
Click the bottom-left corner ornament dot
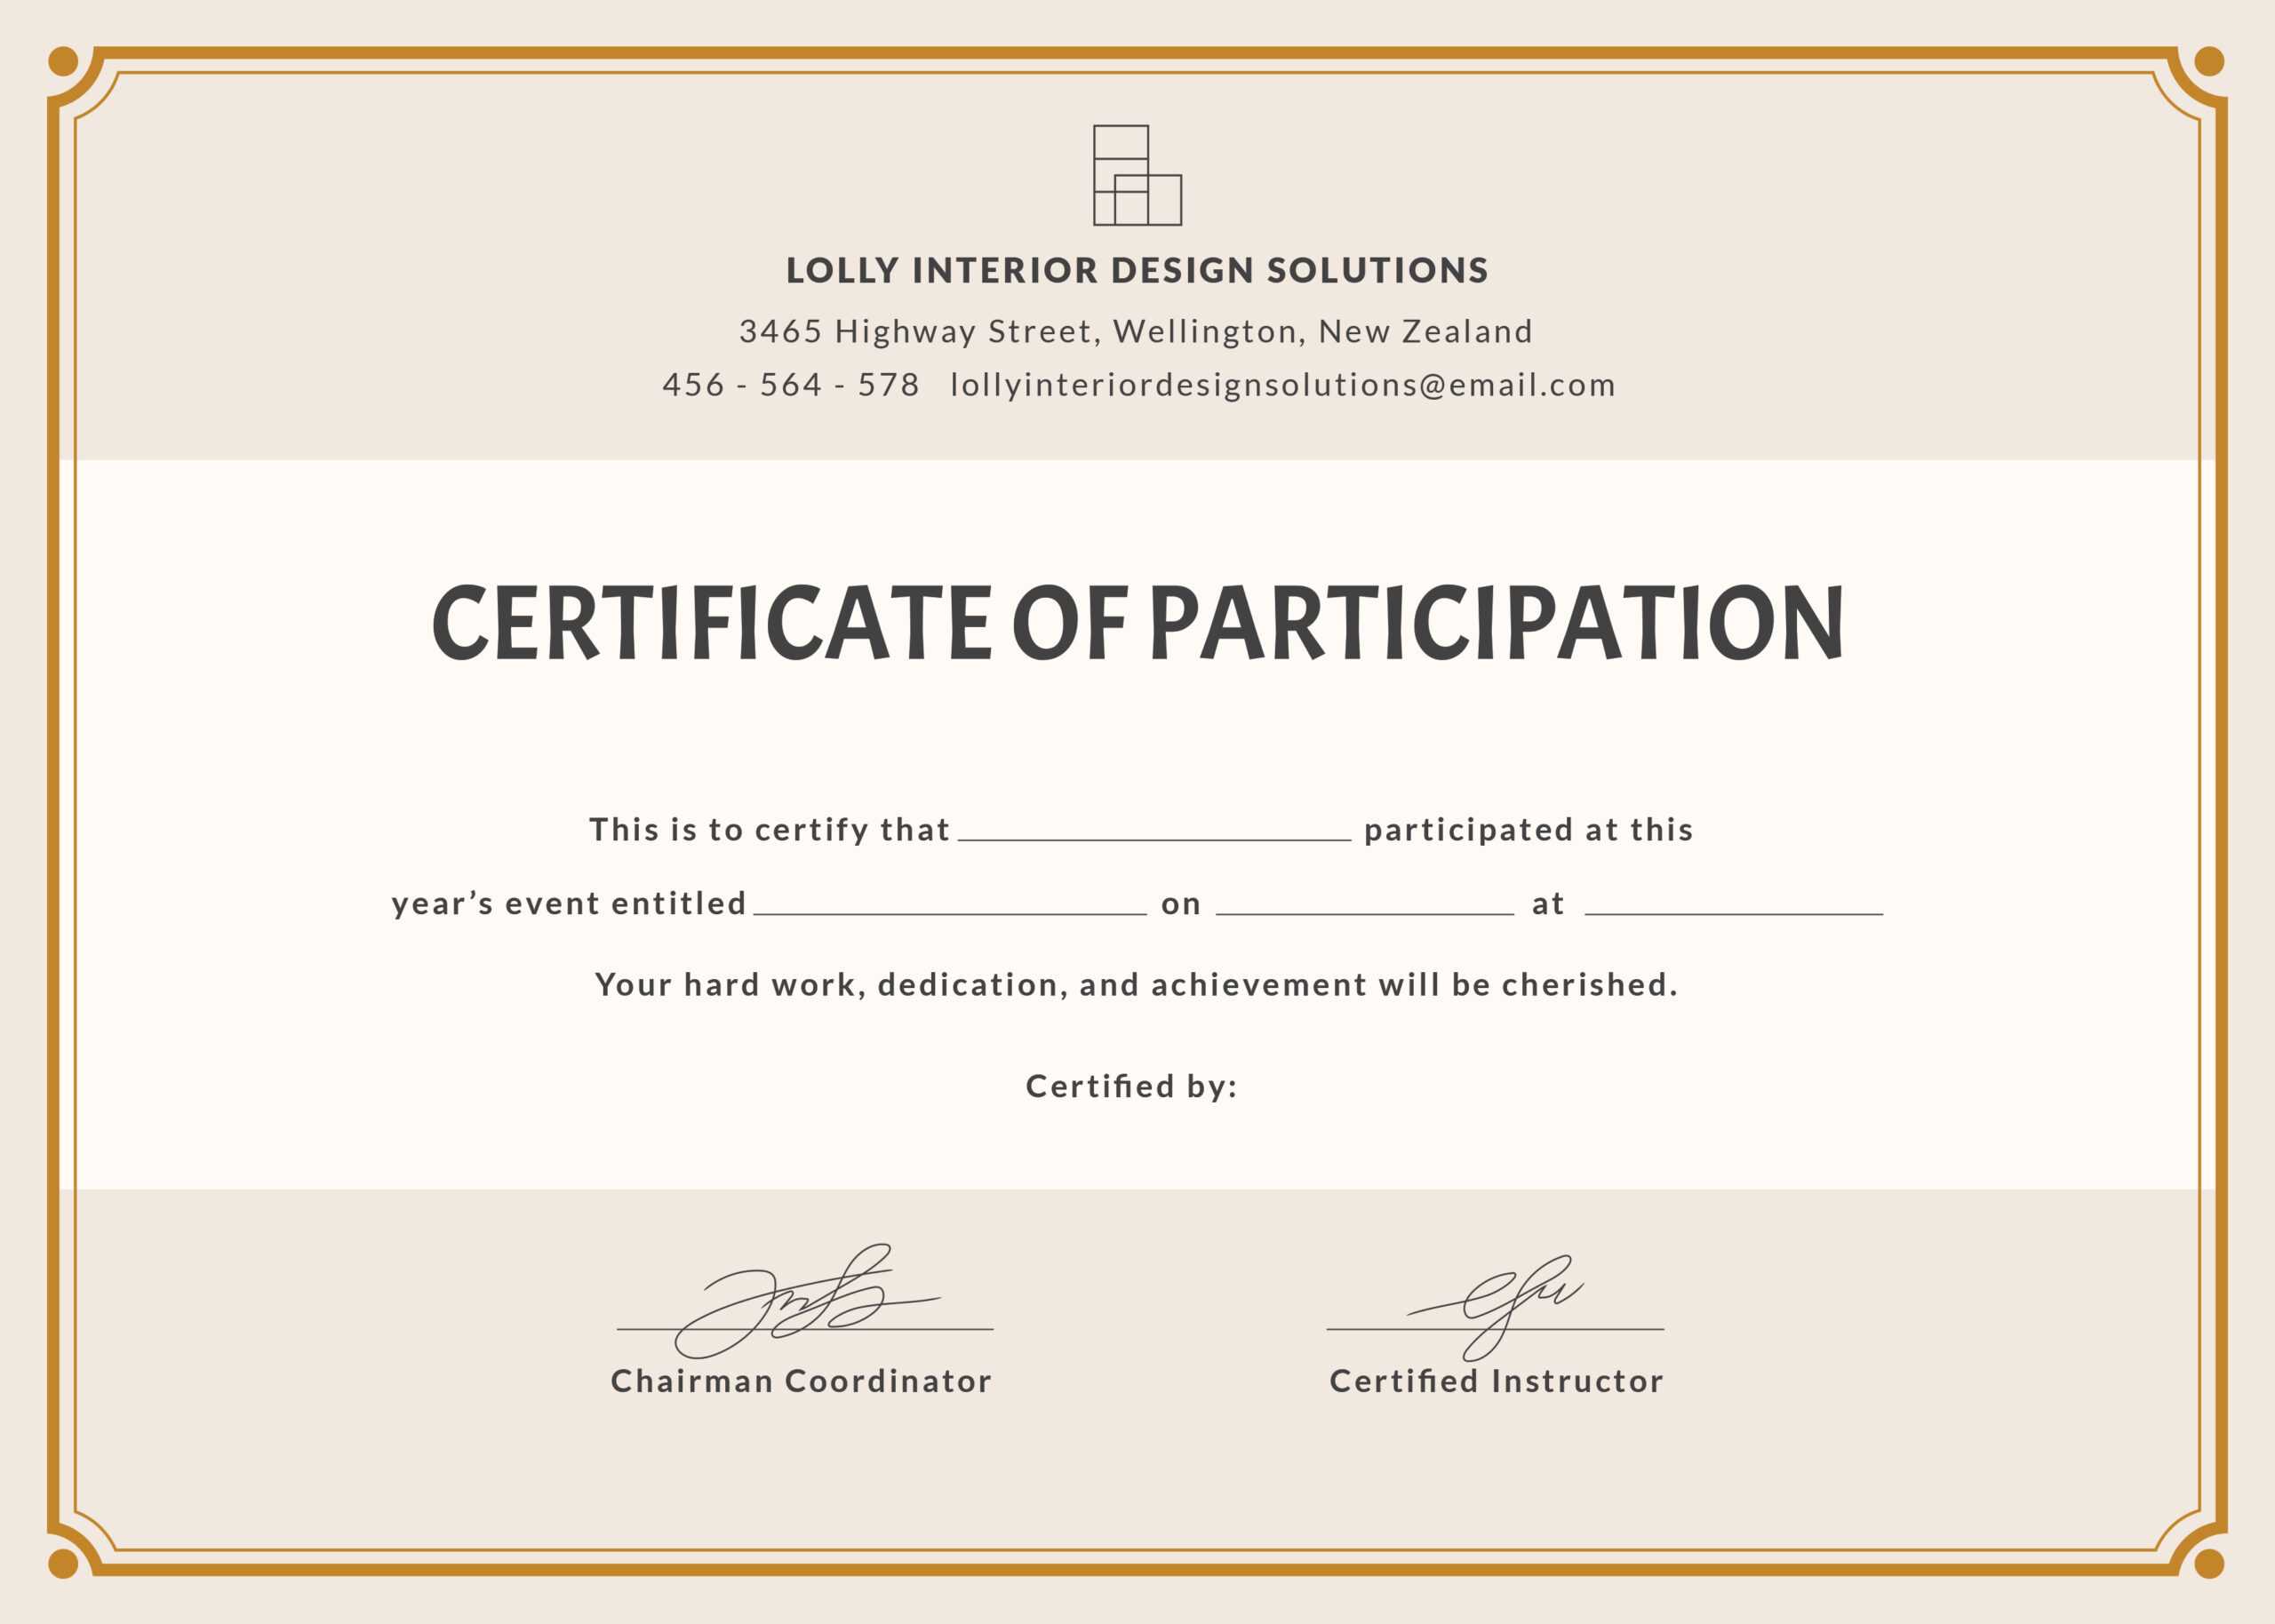63,1564
